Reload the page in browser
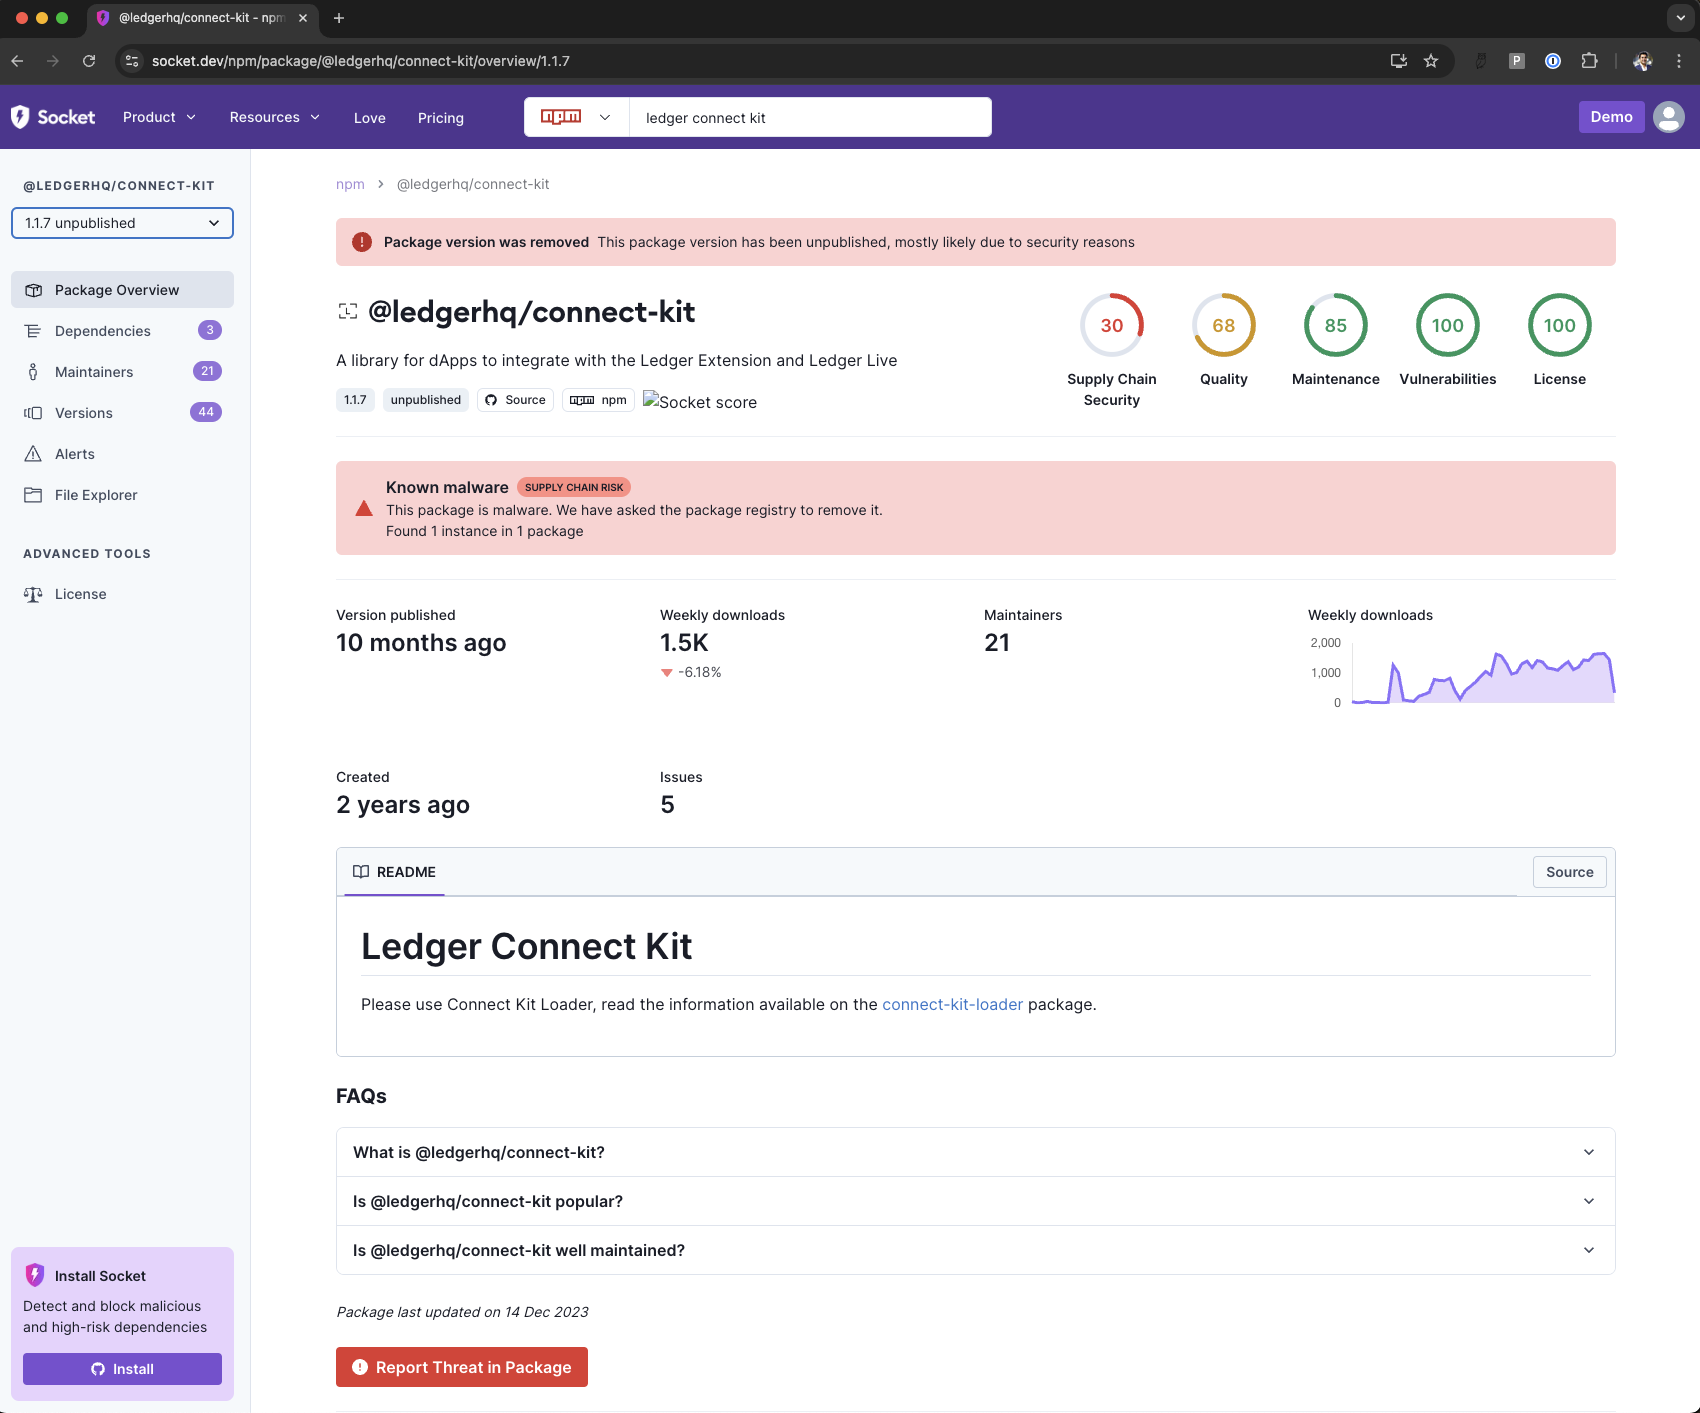This screenshot has width=1700, height=1413. tap(89, 61)
